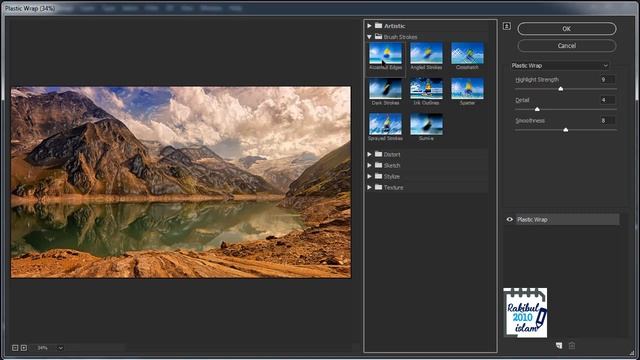Click the mountain lake preview image

[181, 182]
